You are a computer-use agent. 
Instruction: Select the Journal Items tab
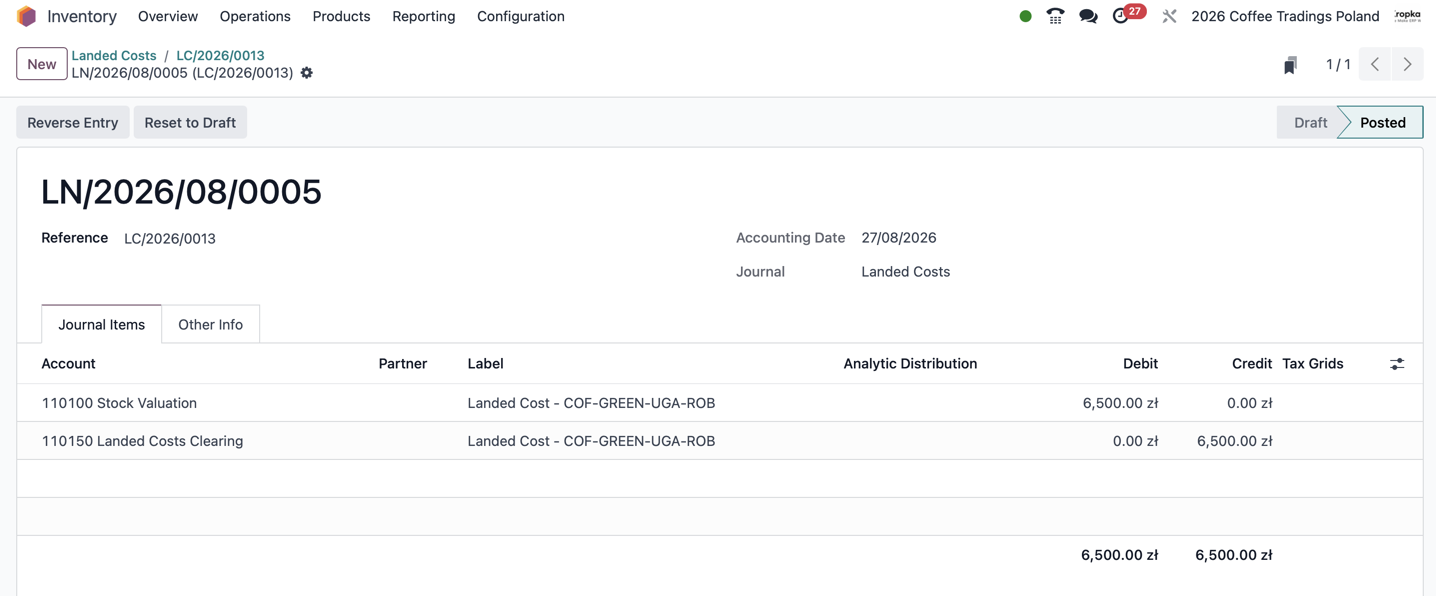101,324
